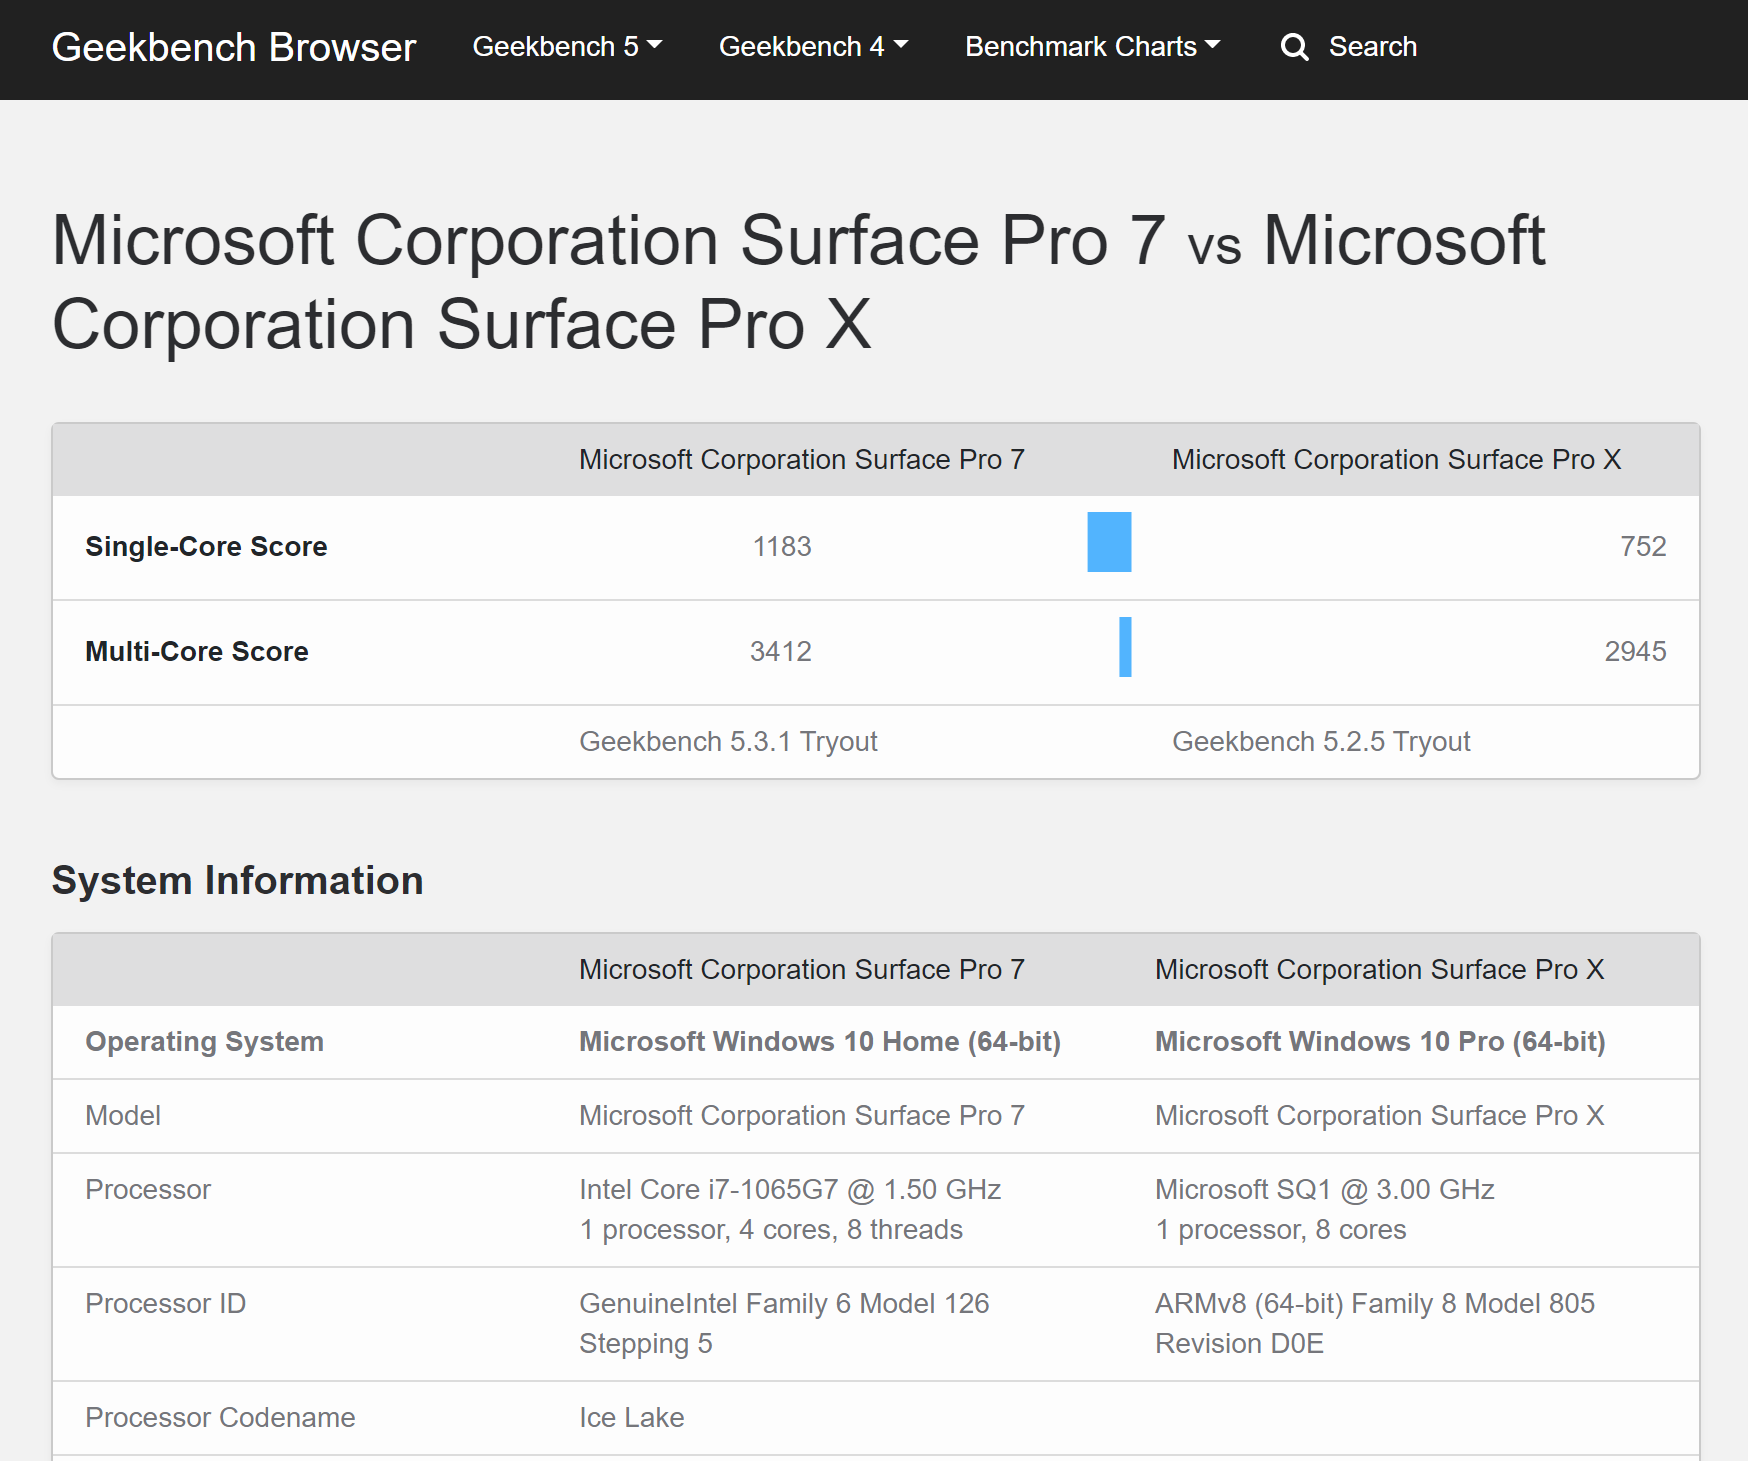This screenshot has width=1748, height=1461.
Task: Click Surface Pro 7 header in score table
Action: (801, 460)
